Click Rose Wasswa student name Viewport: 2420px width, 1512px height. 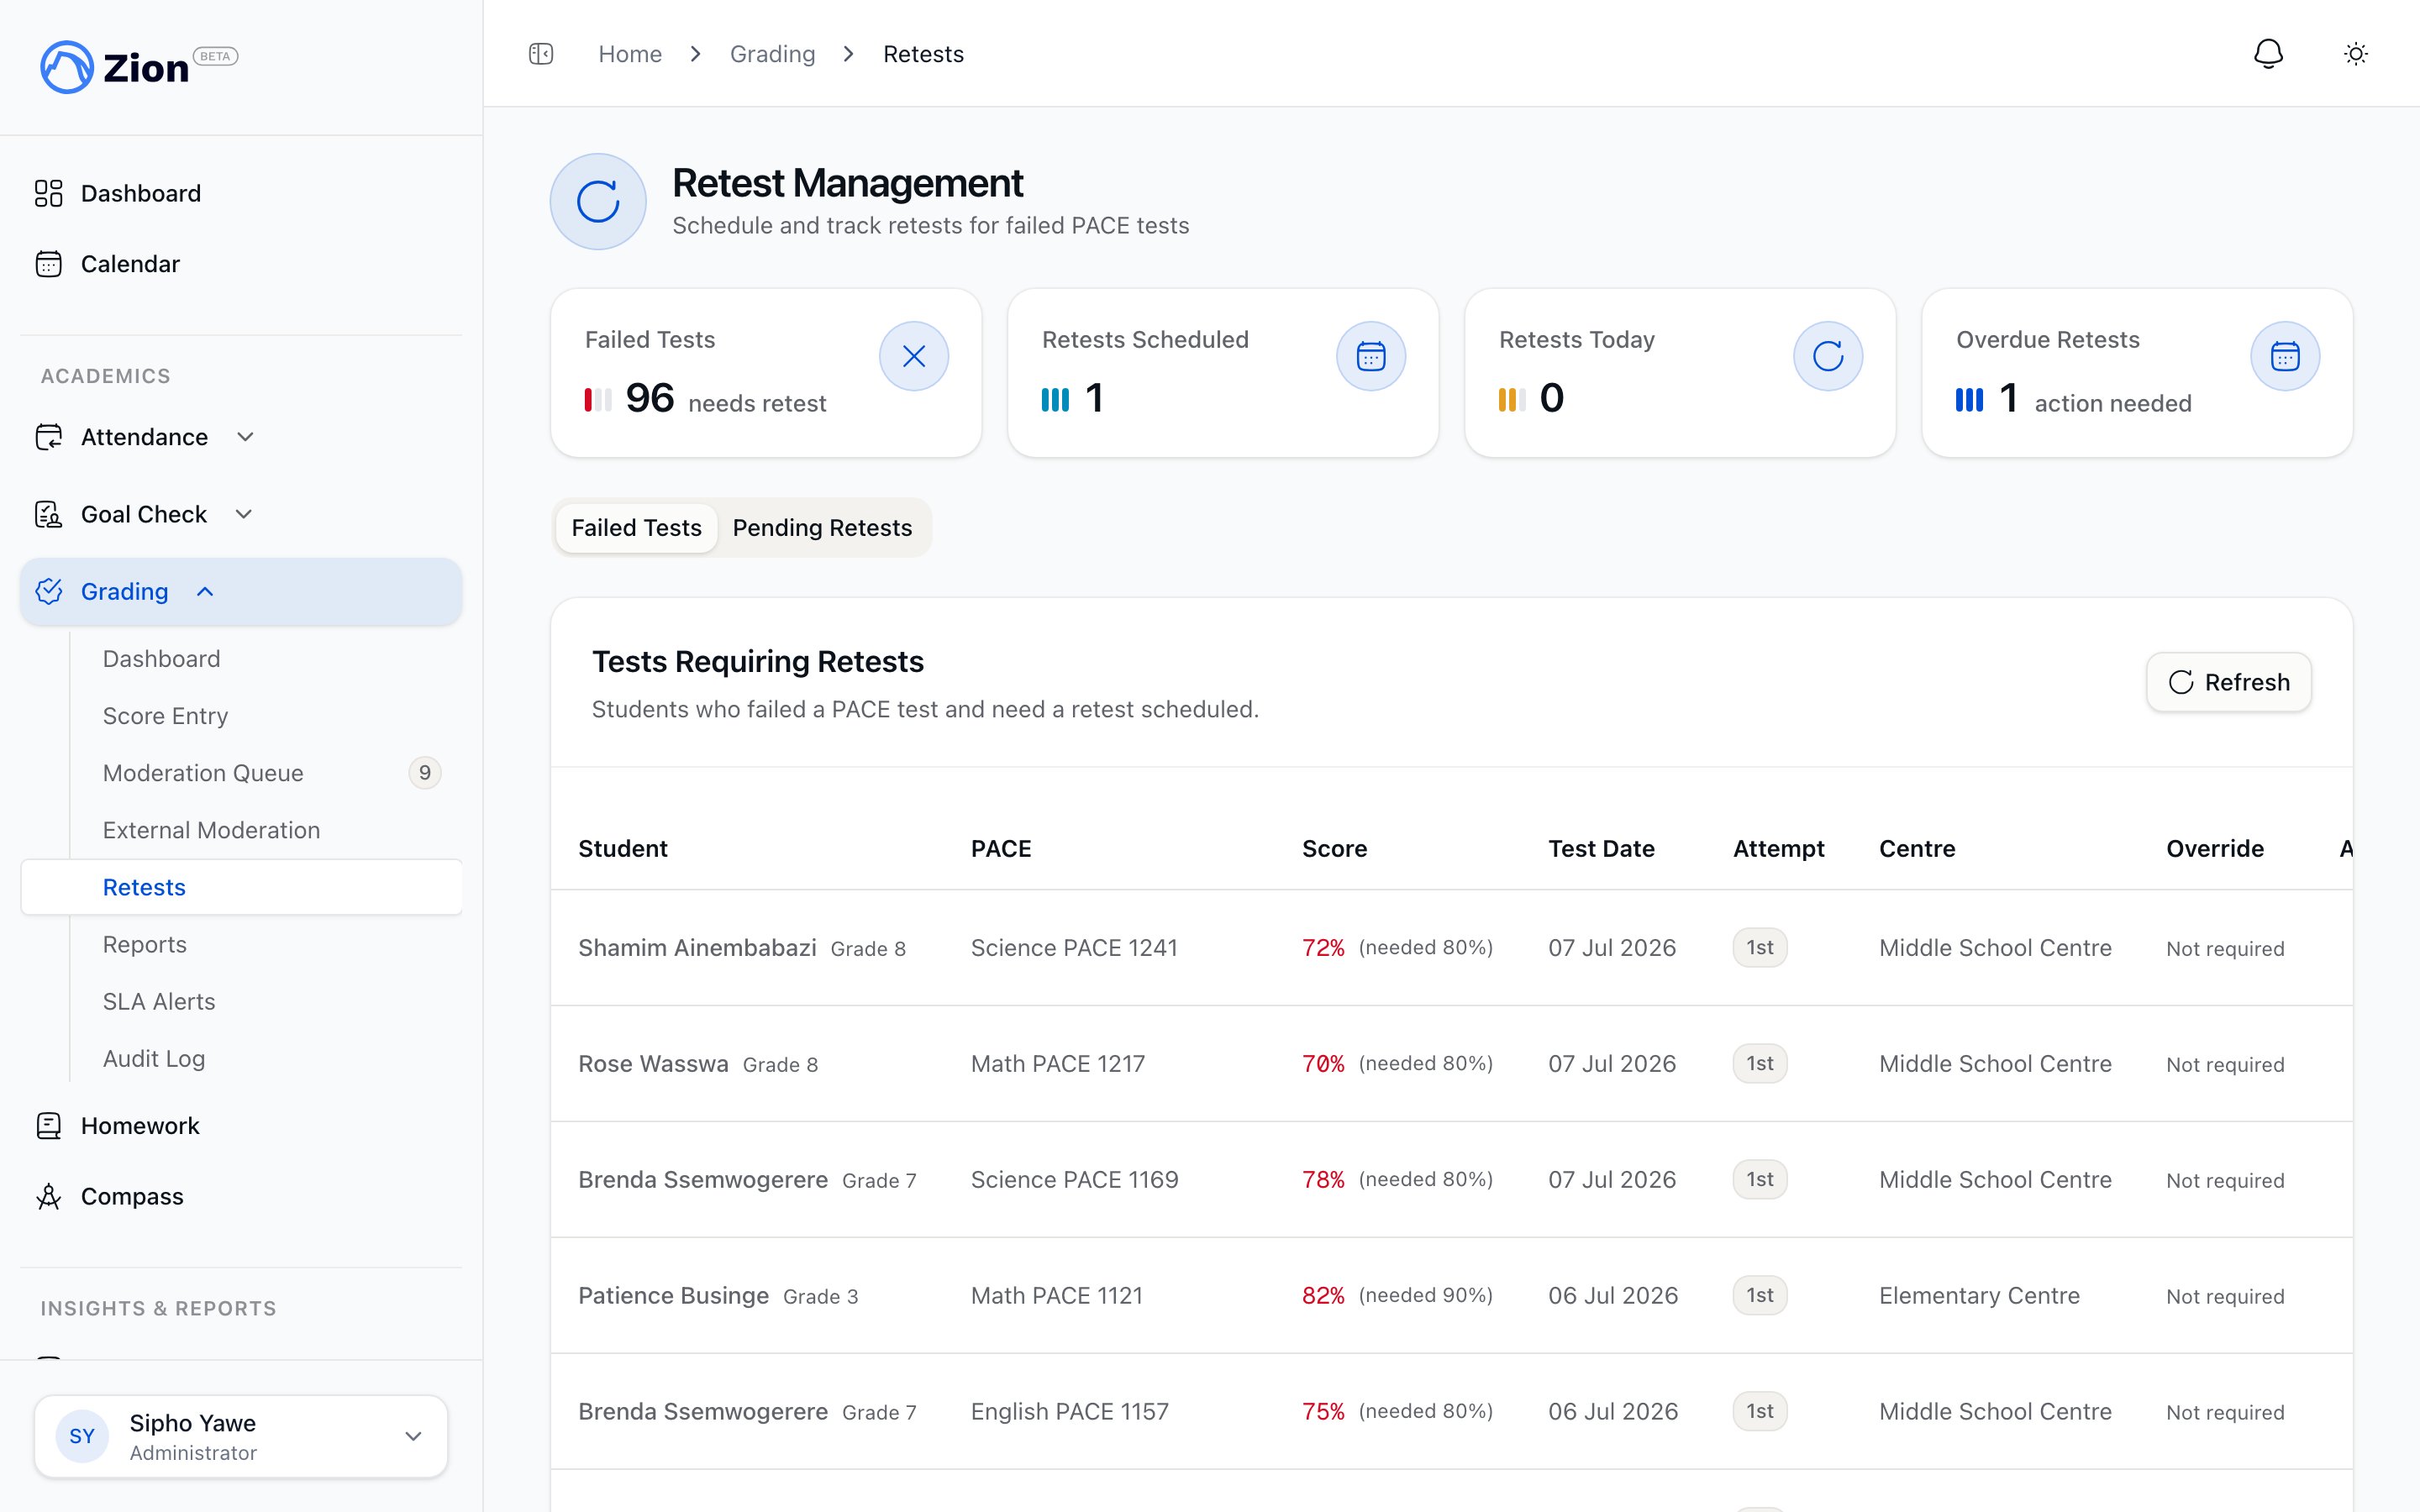[x=653, y=1063]
